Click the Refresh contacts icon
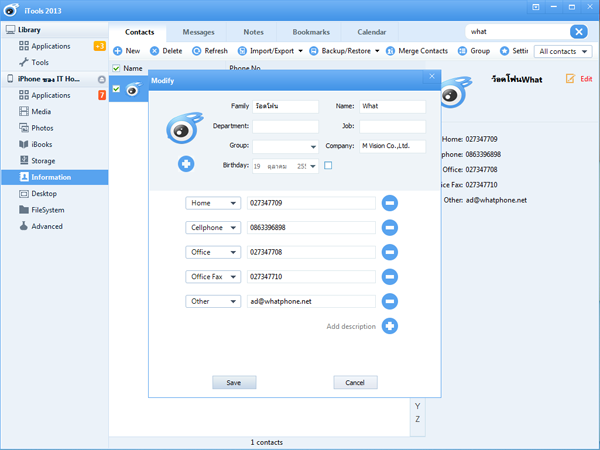This screenshot has height=450, width=600. tap(197, 51)
